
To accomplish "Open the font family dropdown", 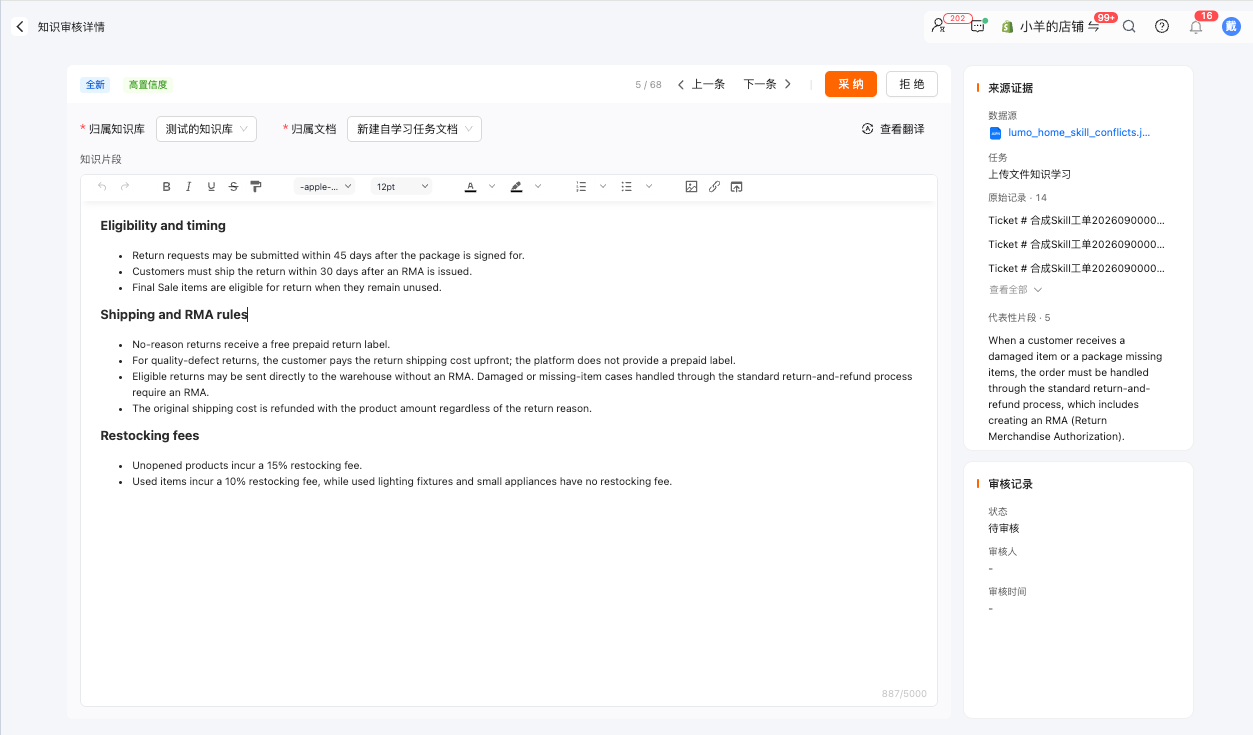I will pyautogui.click(x=325, y=187).
